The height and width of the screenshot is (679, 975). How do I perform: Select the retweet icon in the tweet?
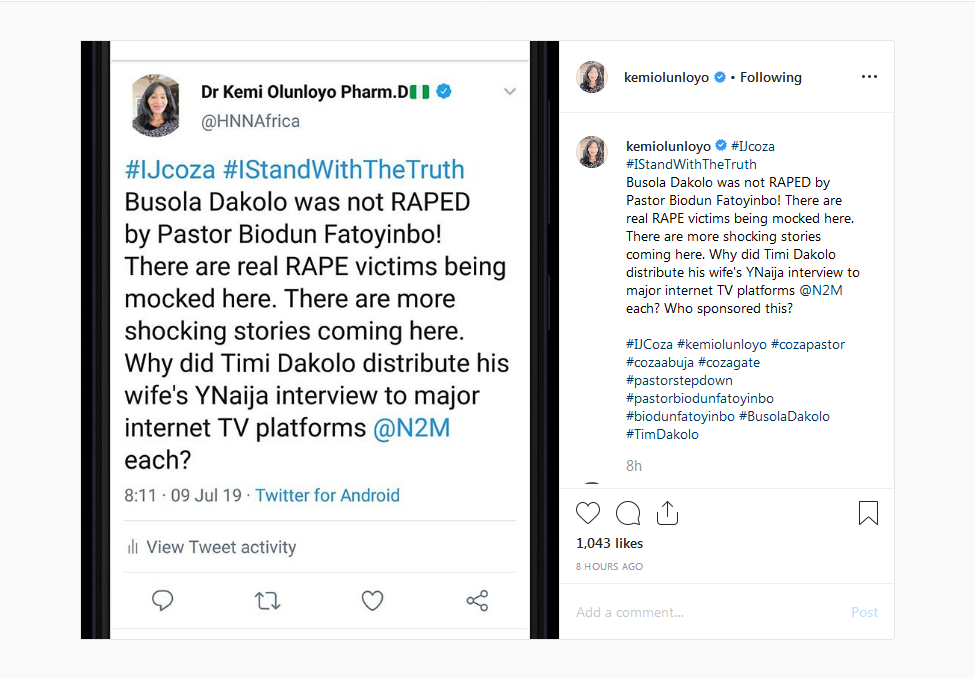click(267, 600)
